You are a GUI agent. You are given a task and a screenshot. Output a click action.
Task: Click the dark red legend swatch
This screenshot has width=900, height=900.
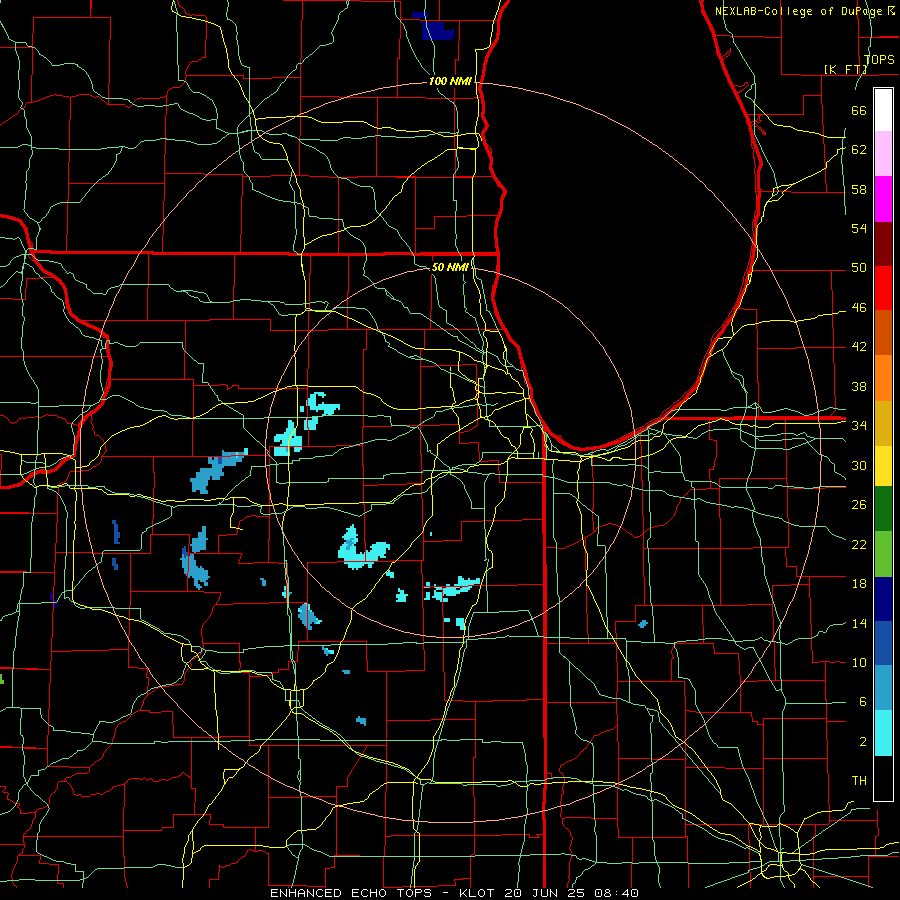click(883, 244)
